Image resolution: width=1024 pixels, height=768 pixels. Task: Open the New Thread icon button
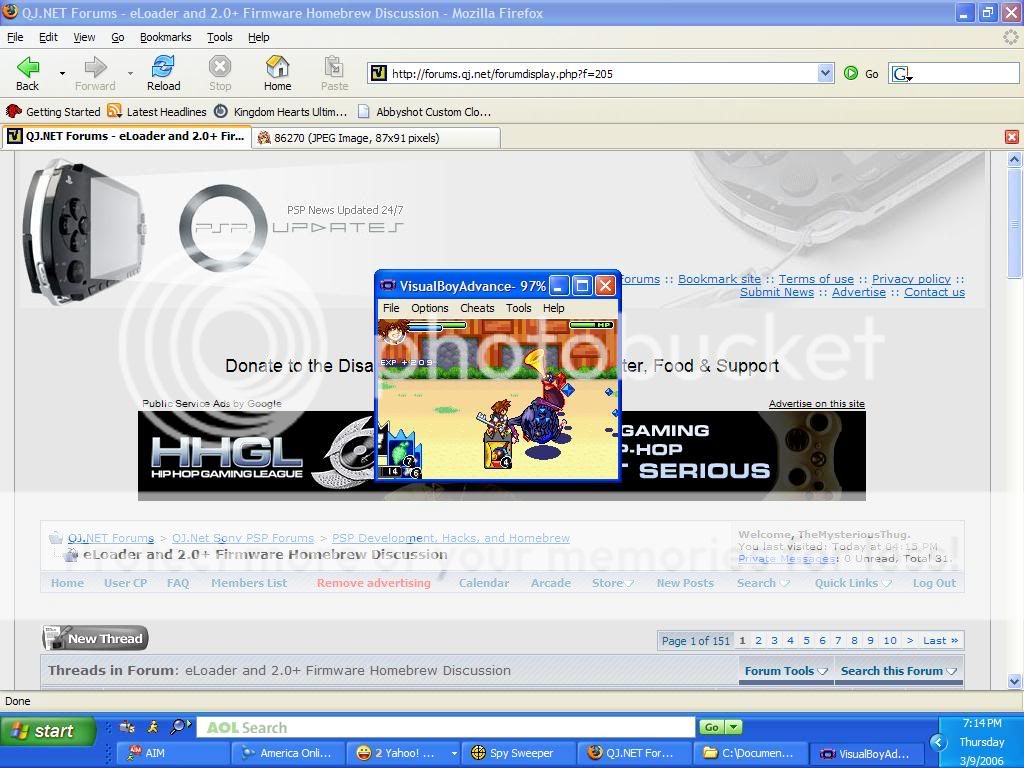click(x=95, y=638)
